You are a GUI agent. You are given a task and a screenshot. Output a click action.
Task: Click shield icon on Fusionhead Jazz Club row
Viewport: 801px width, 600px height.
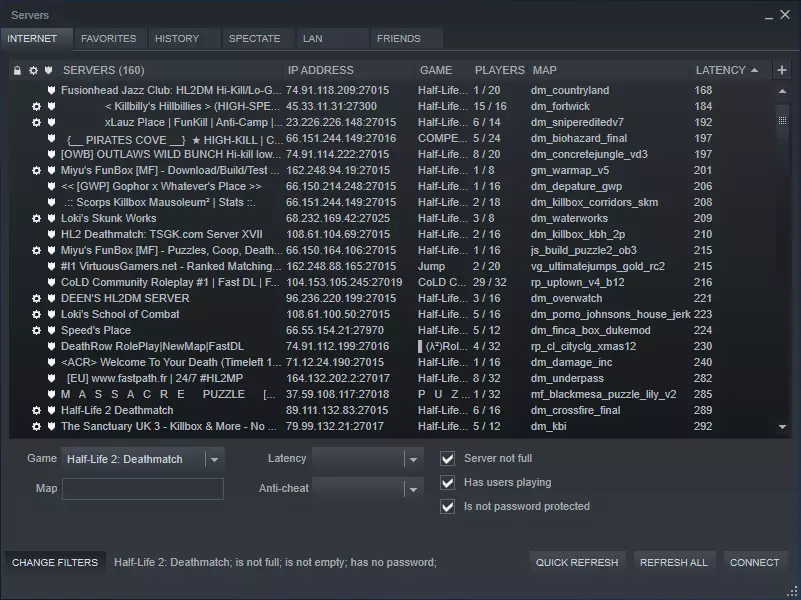(x=51, y=90)
